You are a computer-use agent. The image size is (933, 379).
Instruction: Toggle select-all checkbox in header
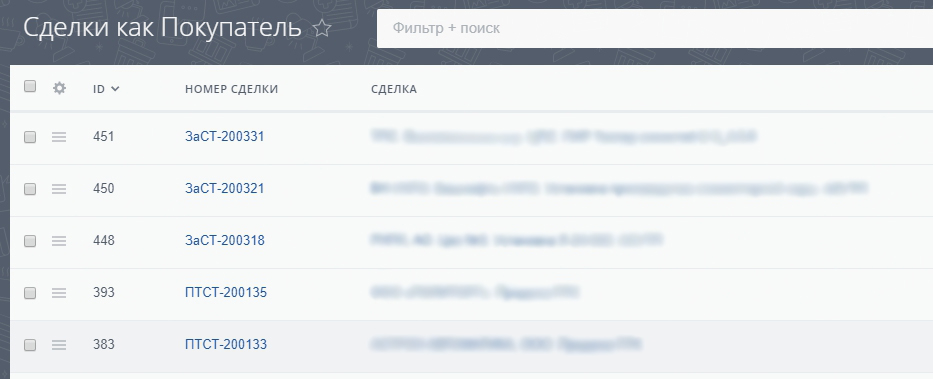(30, 86)
